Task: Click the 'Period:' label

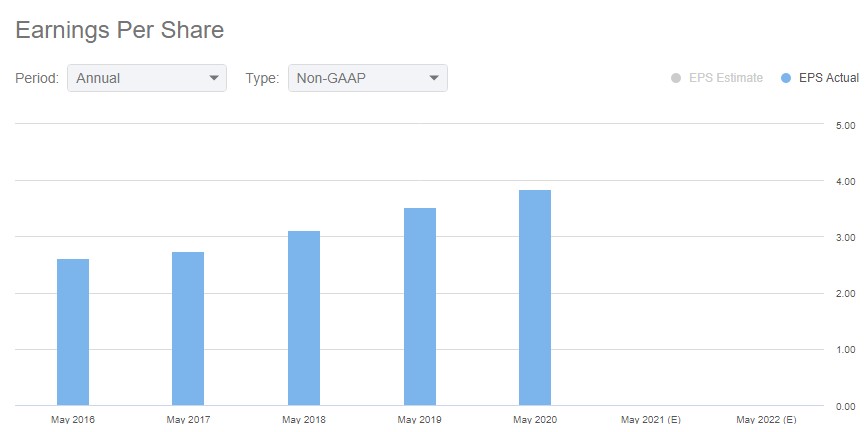Action: [x=37, y=78]
